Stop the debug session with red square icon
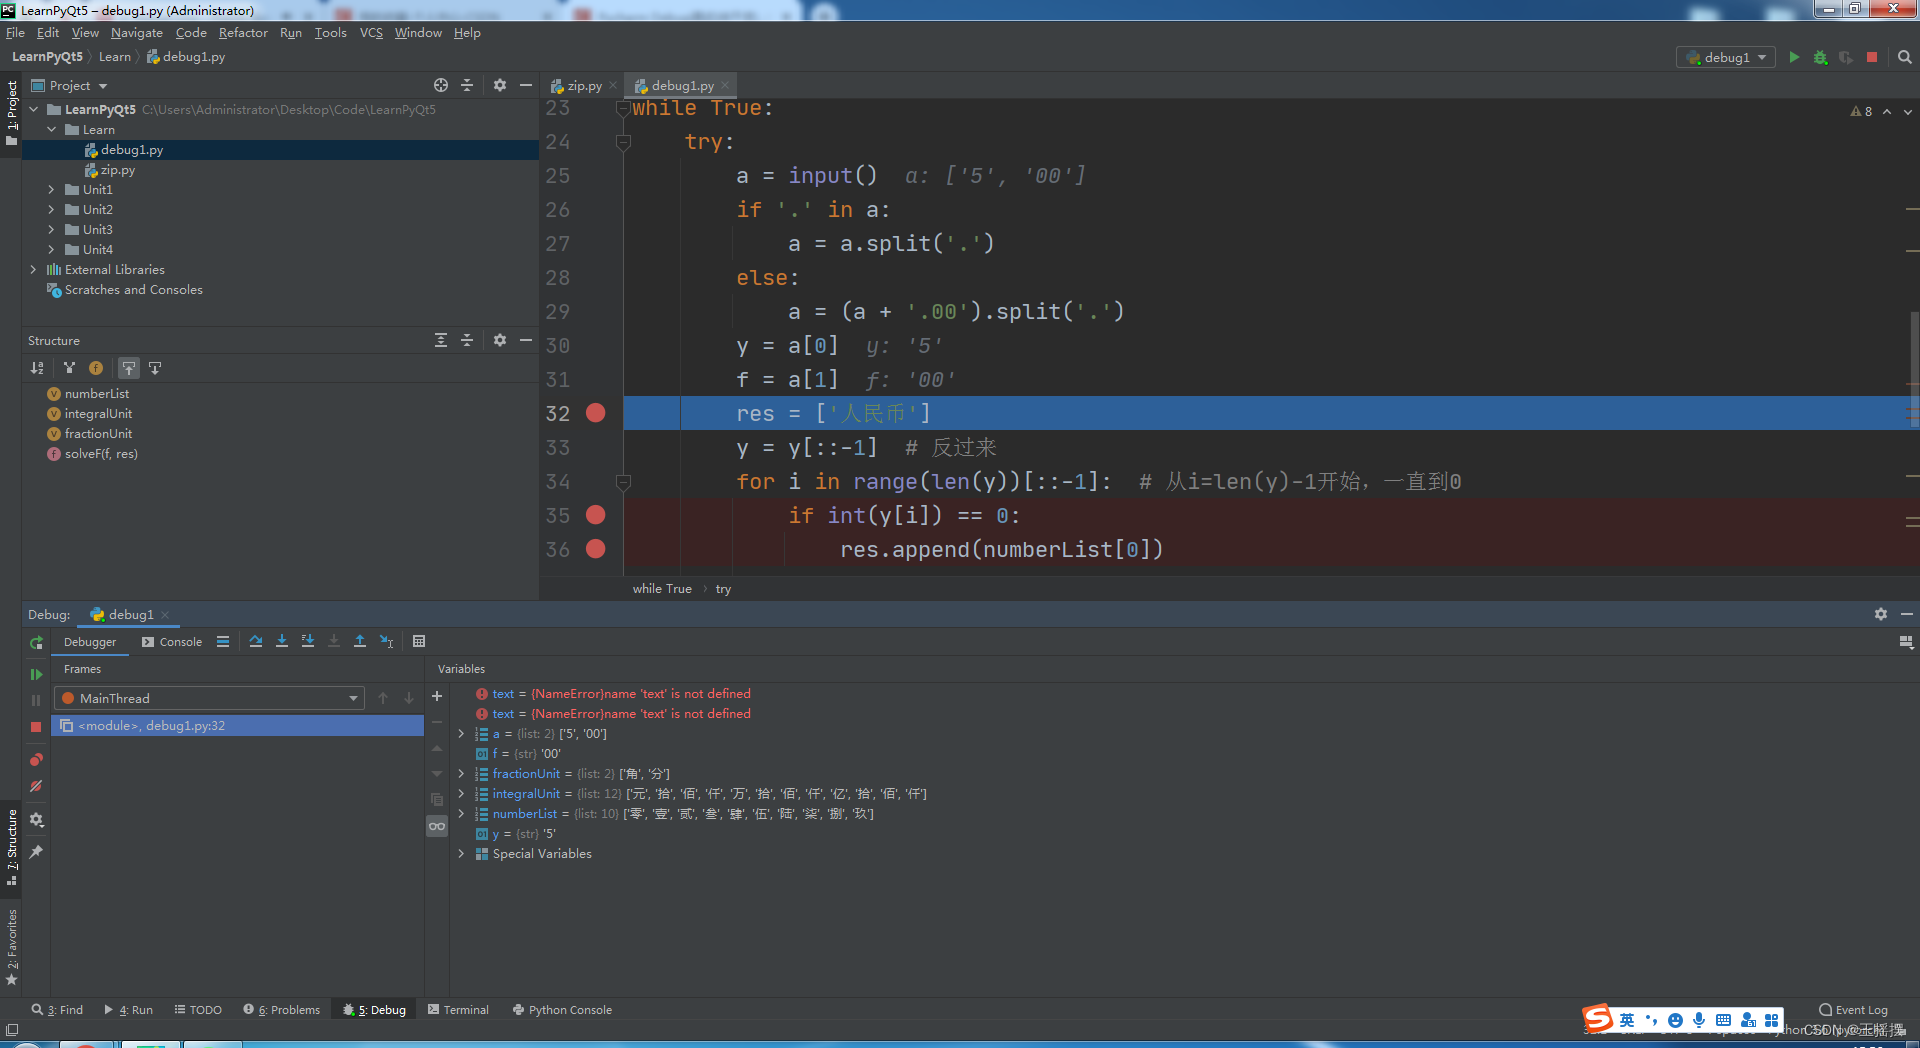1920x1048 pixels. click(36, 726)
